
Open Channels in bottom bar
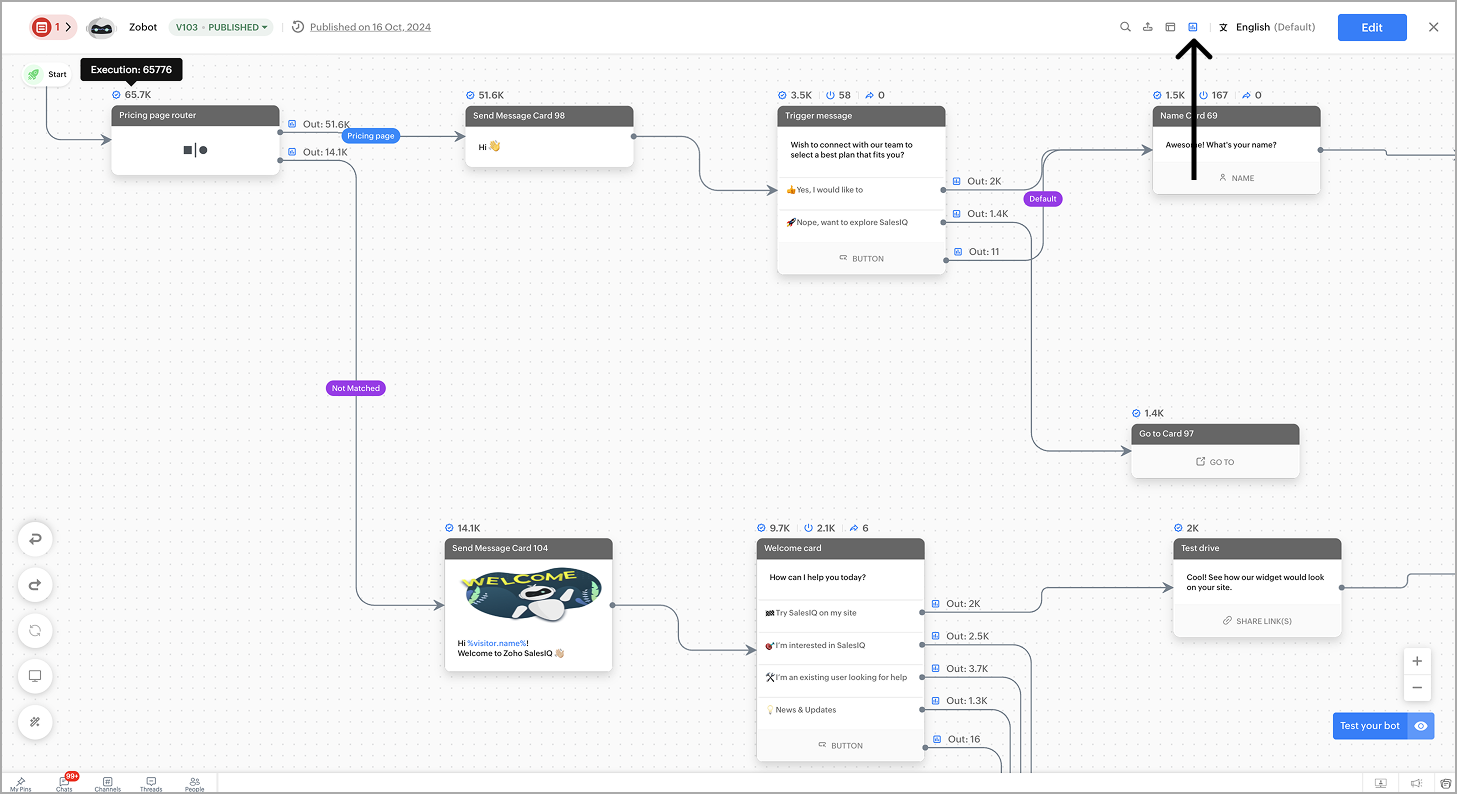108,784
